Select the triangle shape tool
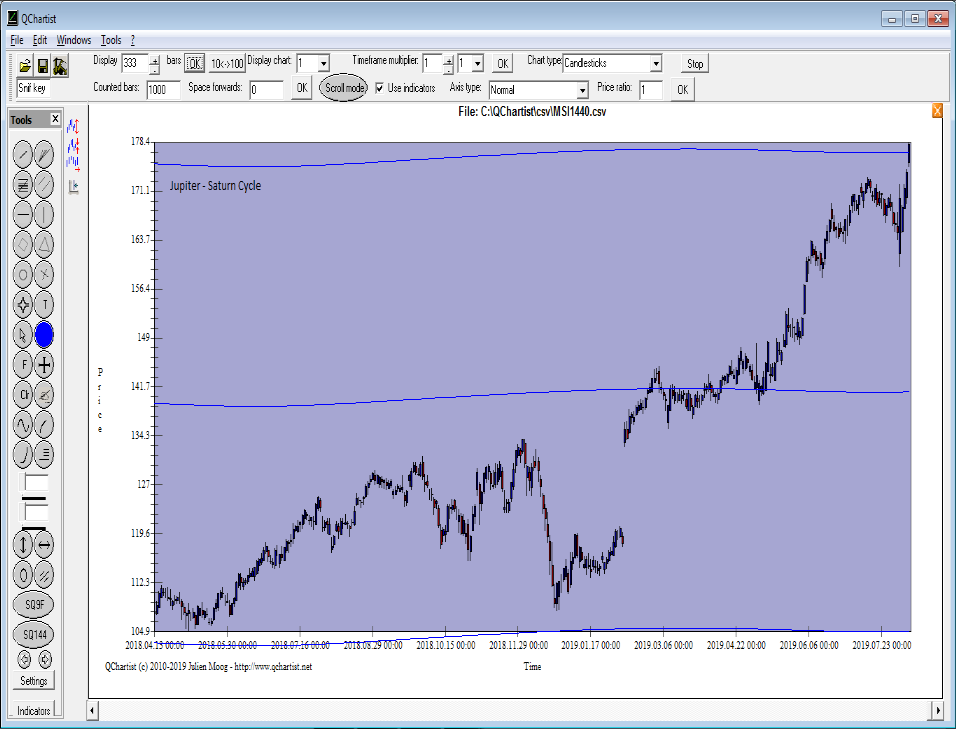The image size is (956, 729). (45, 244)
